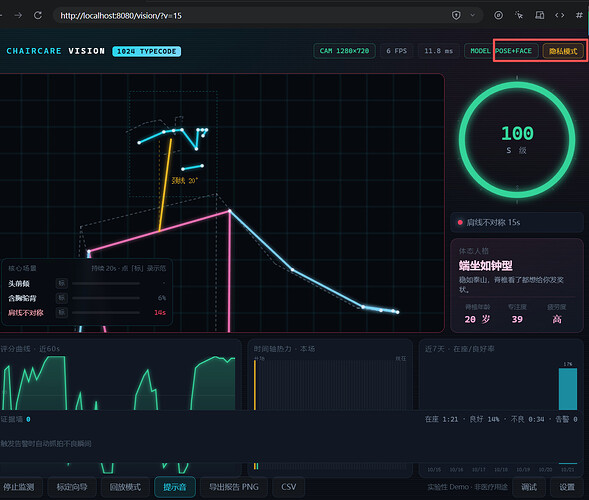The width and height of the screenshot is (589, 500).
Task: Go forward using the browser arrow
Action: pyautogui.click(x=18, y=15)
